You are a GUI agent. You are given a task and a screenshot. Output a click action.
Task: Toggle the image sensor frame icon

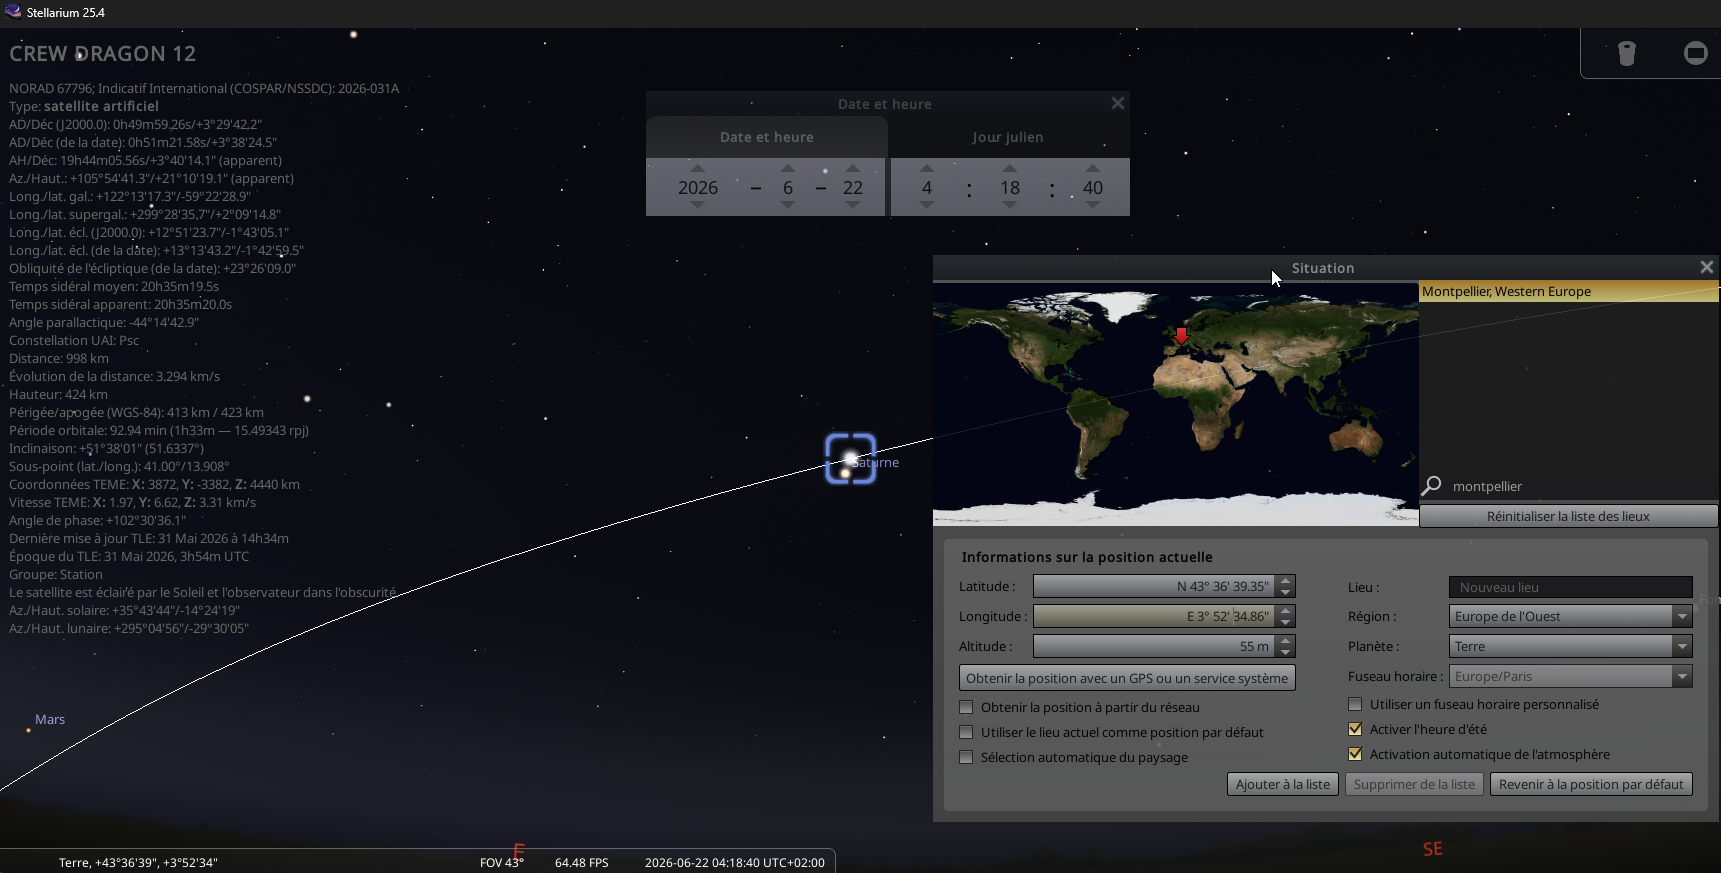click(x=1696, y=53)
